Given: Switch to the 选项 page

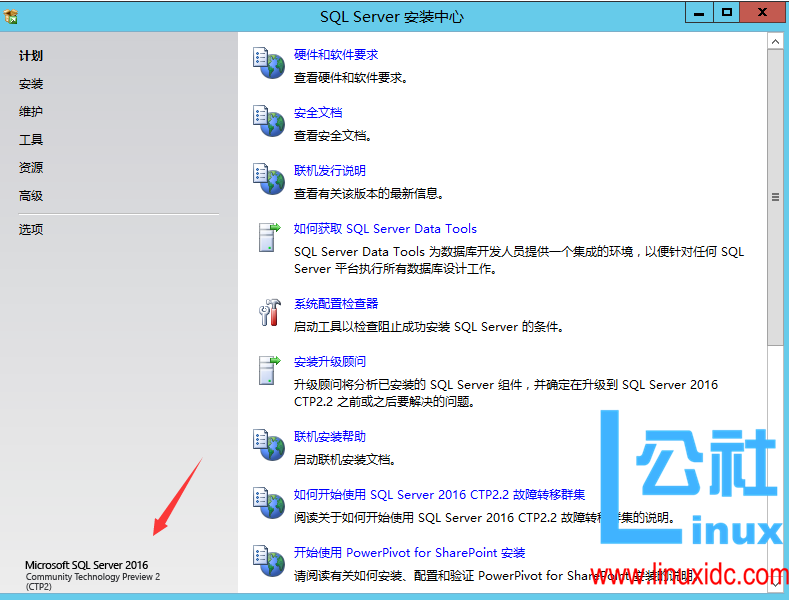Looking at the screenshot, I should (x=31, y=230).
